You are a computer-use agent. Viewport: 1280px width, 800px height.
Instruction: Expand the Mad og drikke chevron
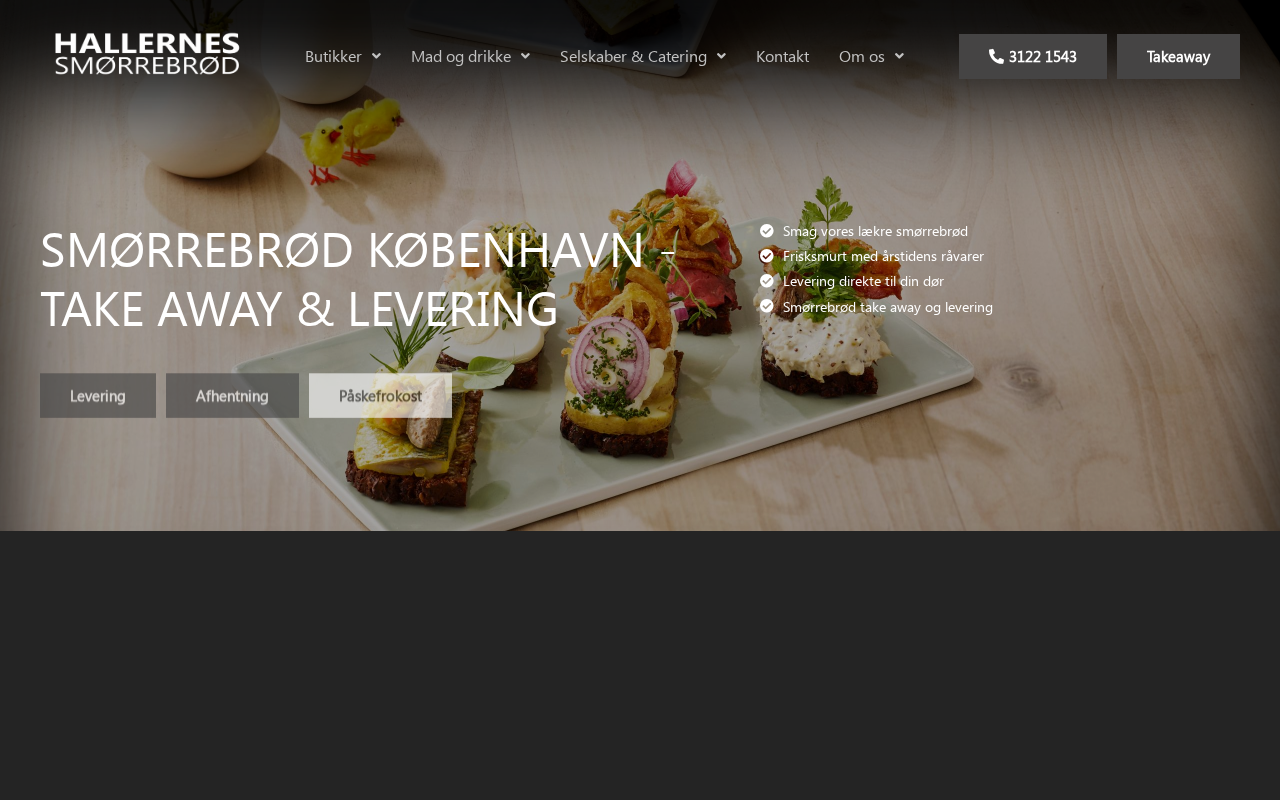pyautogui.click(x=525, y=56)
